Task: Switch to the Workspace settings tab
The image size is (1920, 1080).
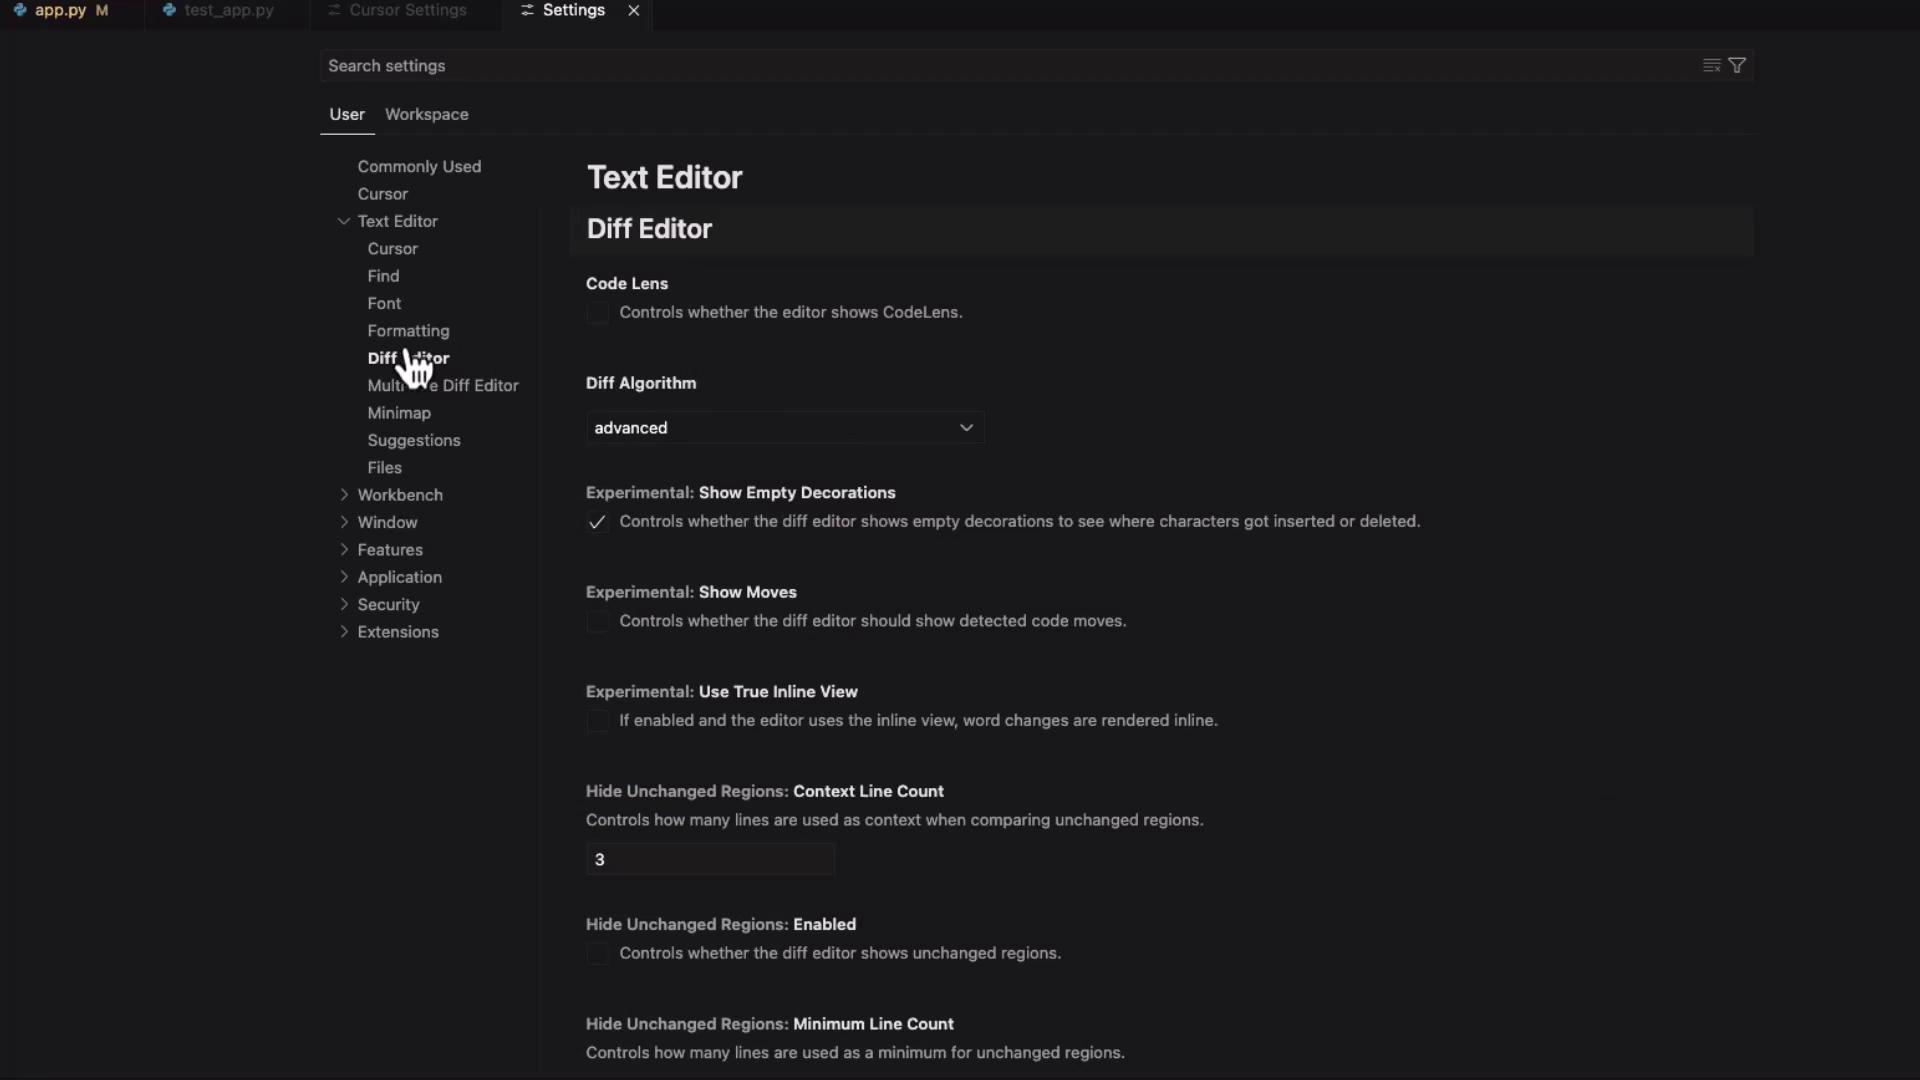Action: click(x=426, y=114)
